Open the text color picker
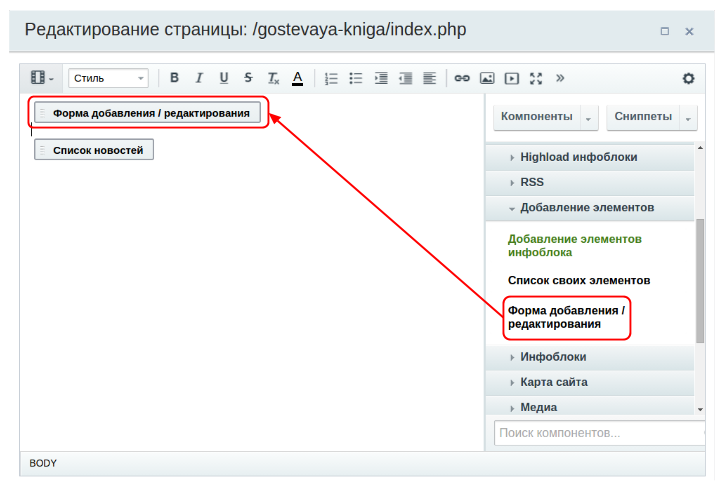Viewport: 721px width, 488px height. coord(297,78)
